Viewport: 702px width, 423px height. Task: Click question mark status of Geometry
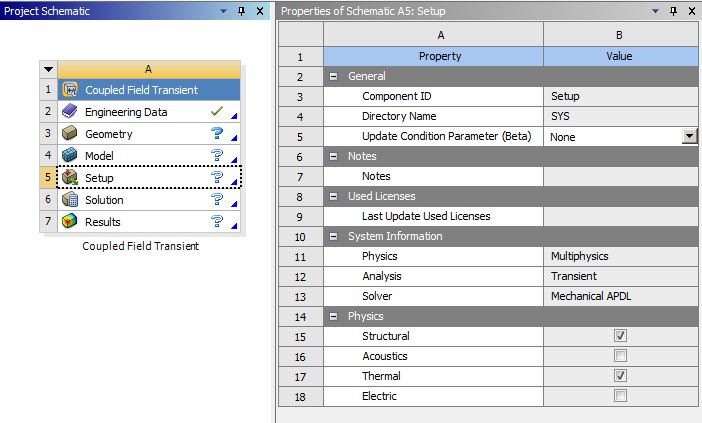pyautogui.click(x=217, y=133)
